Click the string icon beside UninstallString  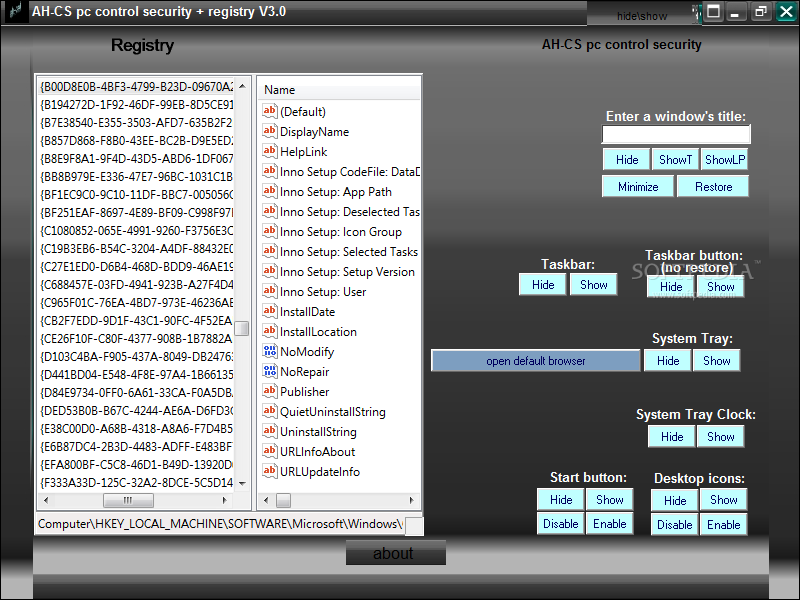[269, 431]
